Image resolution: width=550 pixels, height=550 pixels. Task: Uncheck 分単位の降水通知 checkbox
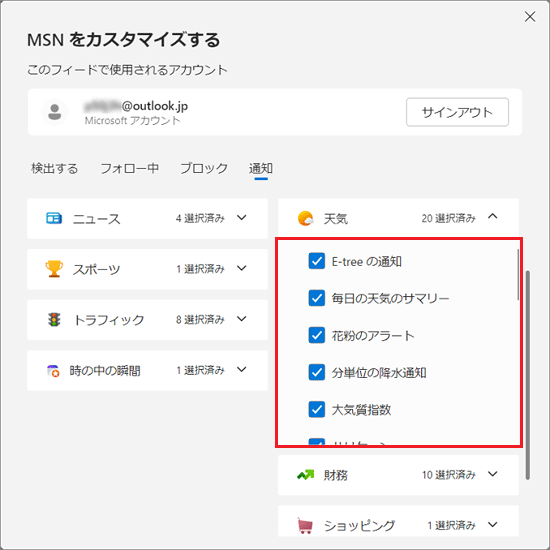coord(316,372)
